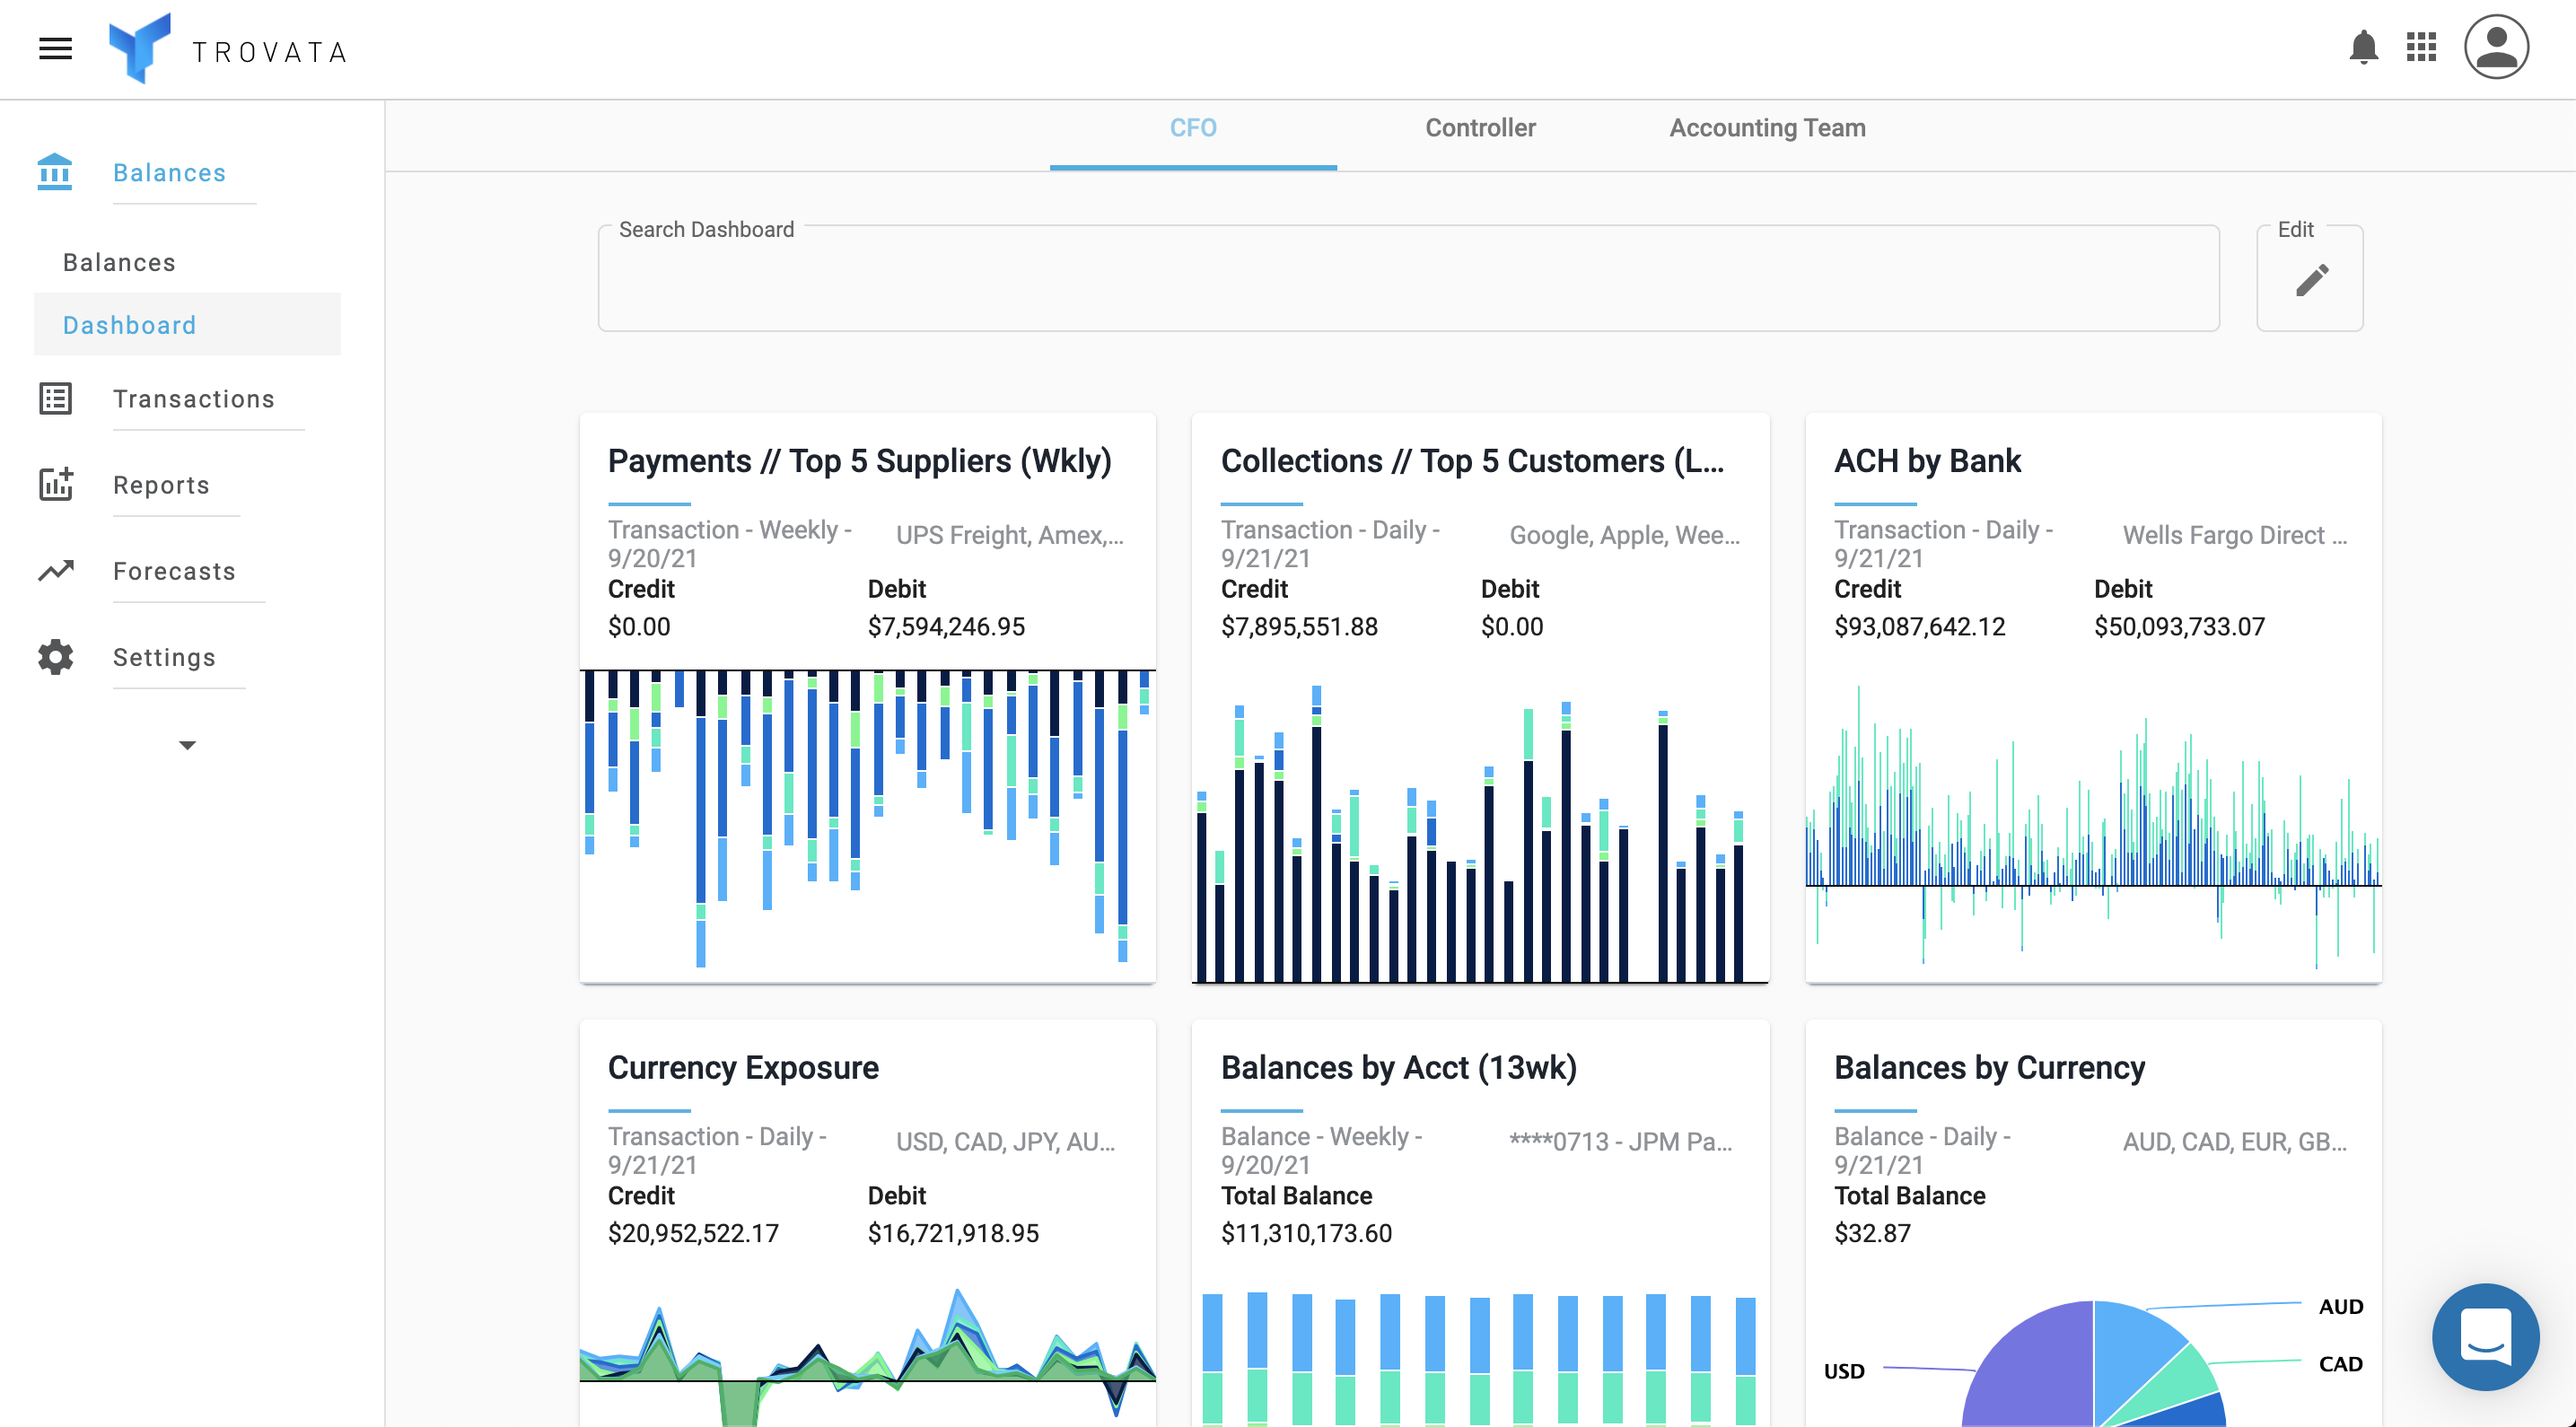Expand the sidebar down arrow
Screen dimensions: 2576x1427
pos(187,745)
